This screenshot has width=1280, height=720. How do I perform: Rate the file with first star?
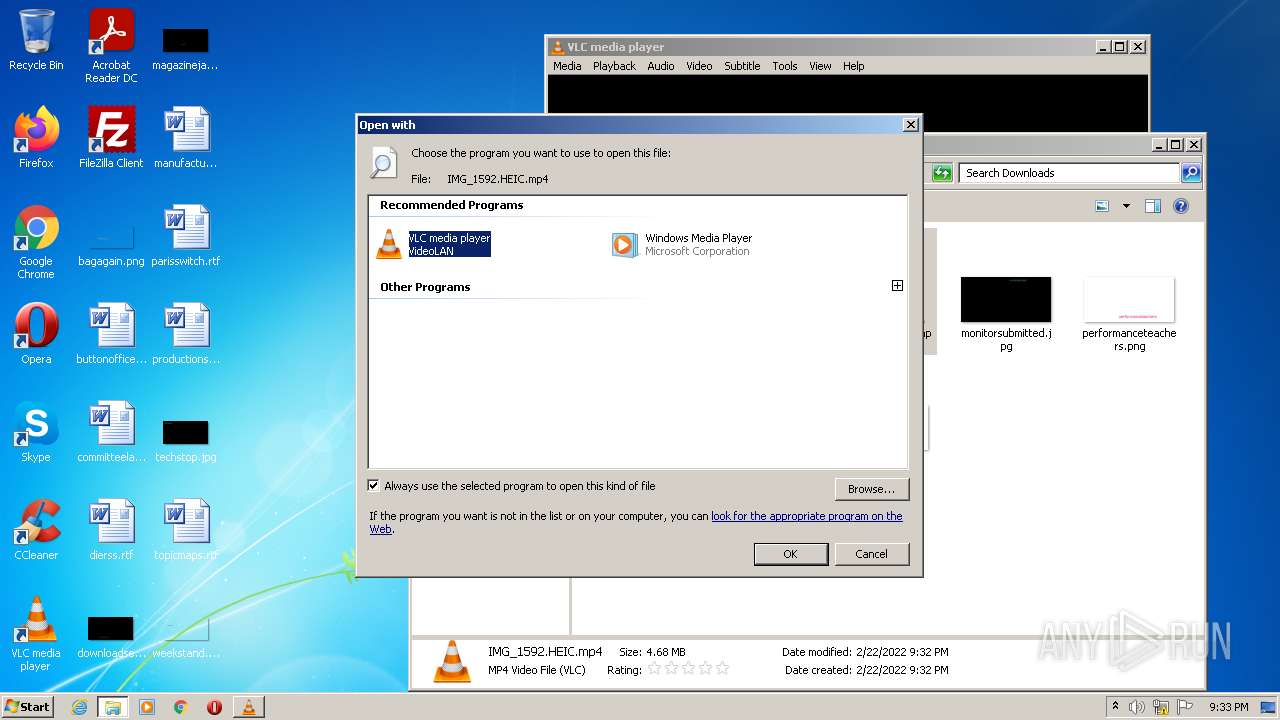click(654, 668)
